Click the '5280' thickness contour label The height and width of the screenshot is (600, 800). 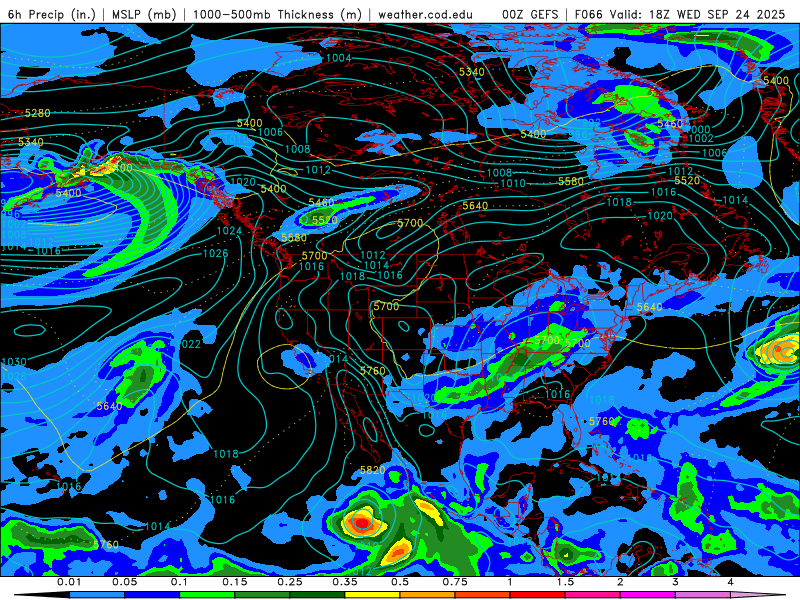tap(38, 113)
